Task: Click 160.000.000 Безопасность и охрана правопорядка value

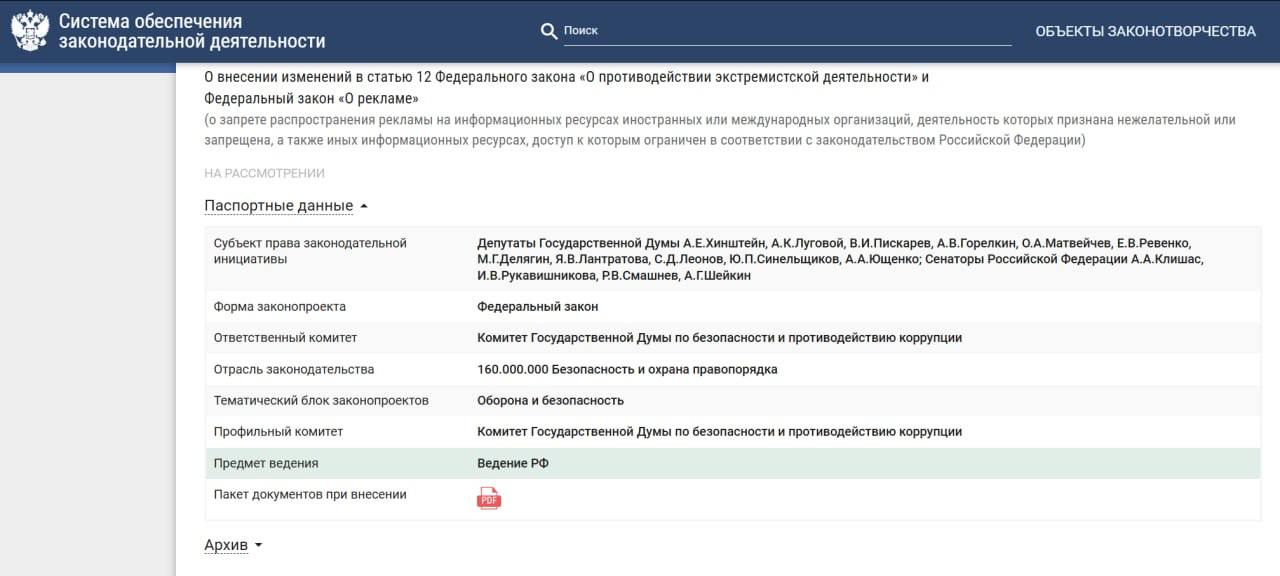Action: (627, 369)
